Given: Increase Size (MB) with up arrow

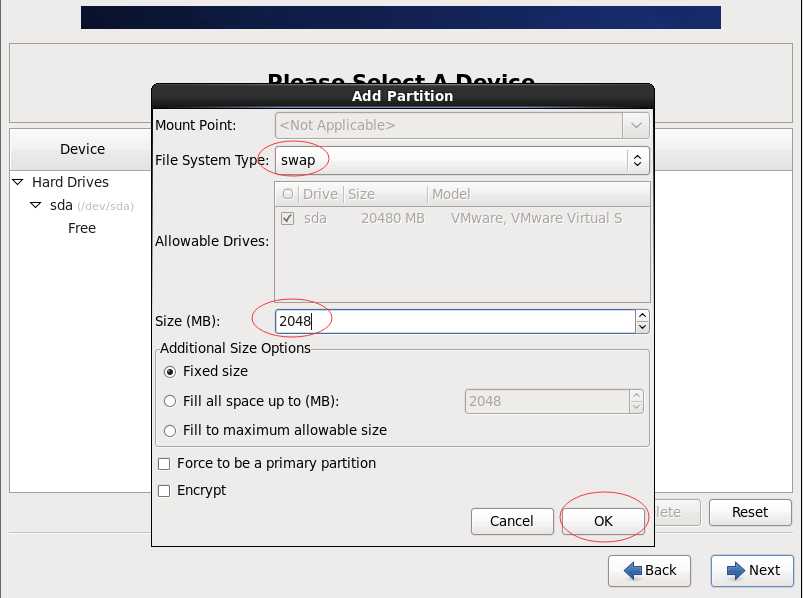Looking at the screenshot, I should tap(642, 315).
